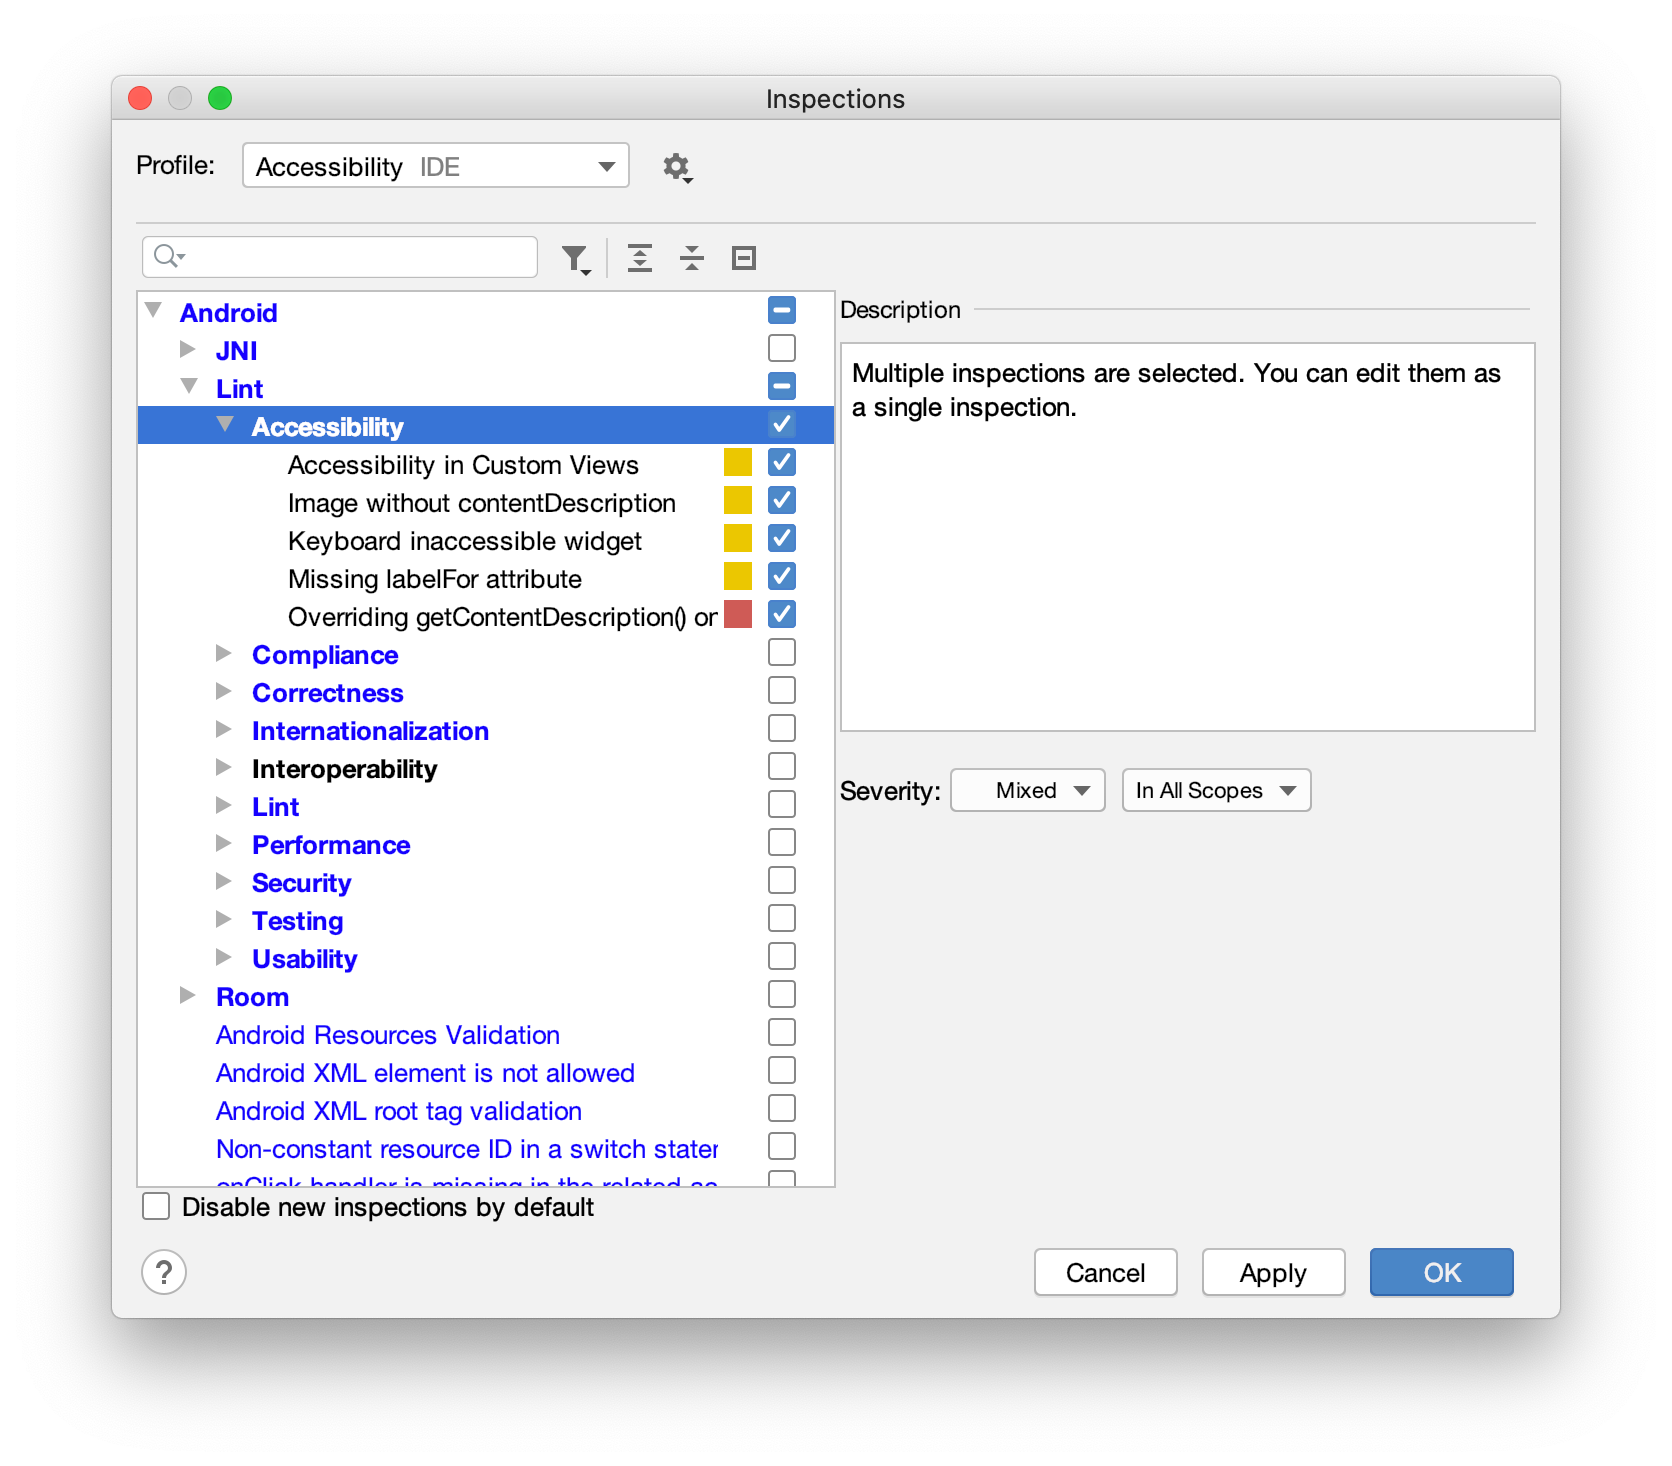Uncheck Accessibility in Custom Views inspection
The image size is (1672, 1466).
click(x=782, y=462)
